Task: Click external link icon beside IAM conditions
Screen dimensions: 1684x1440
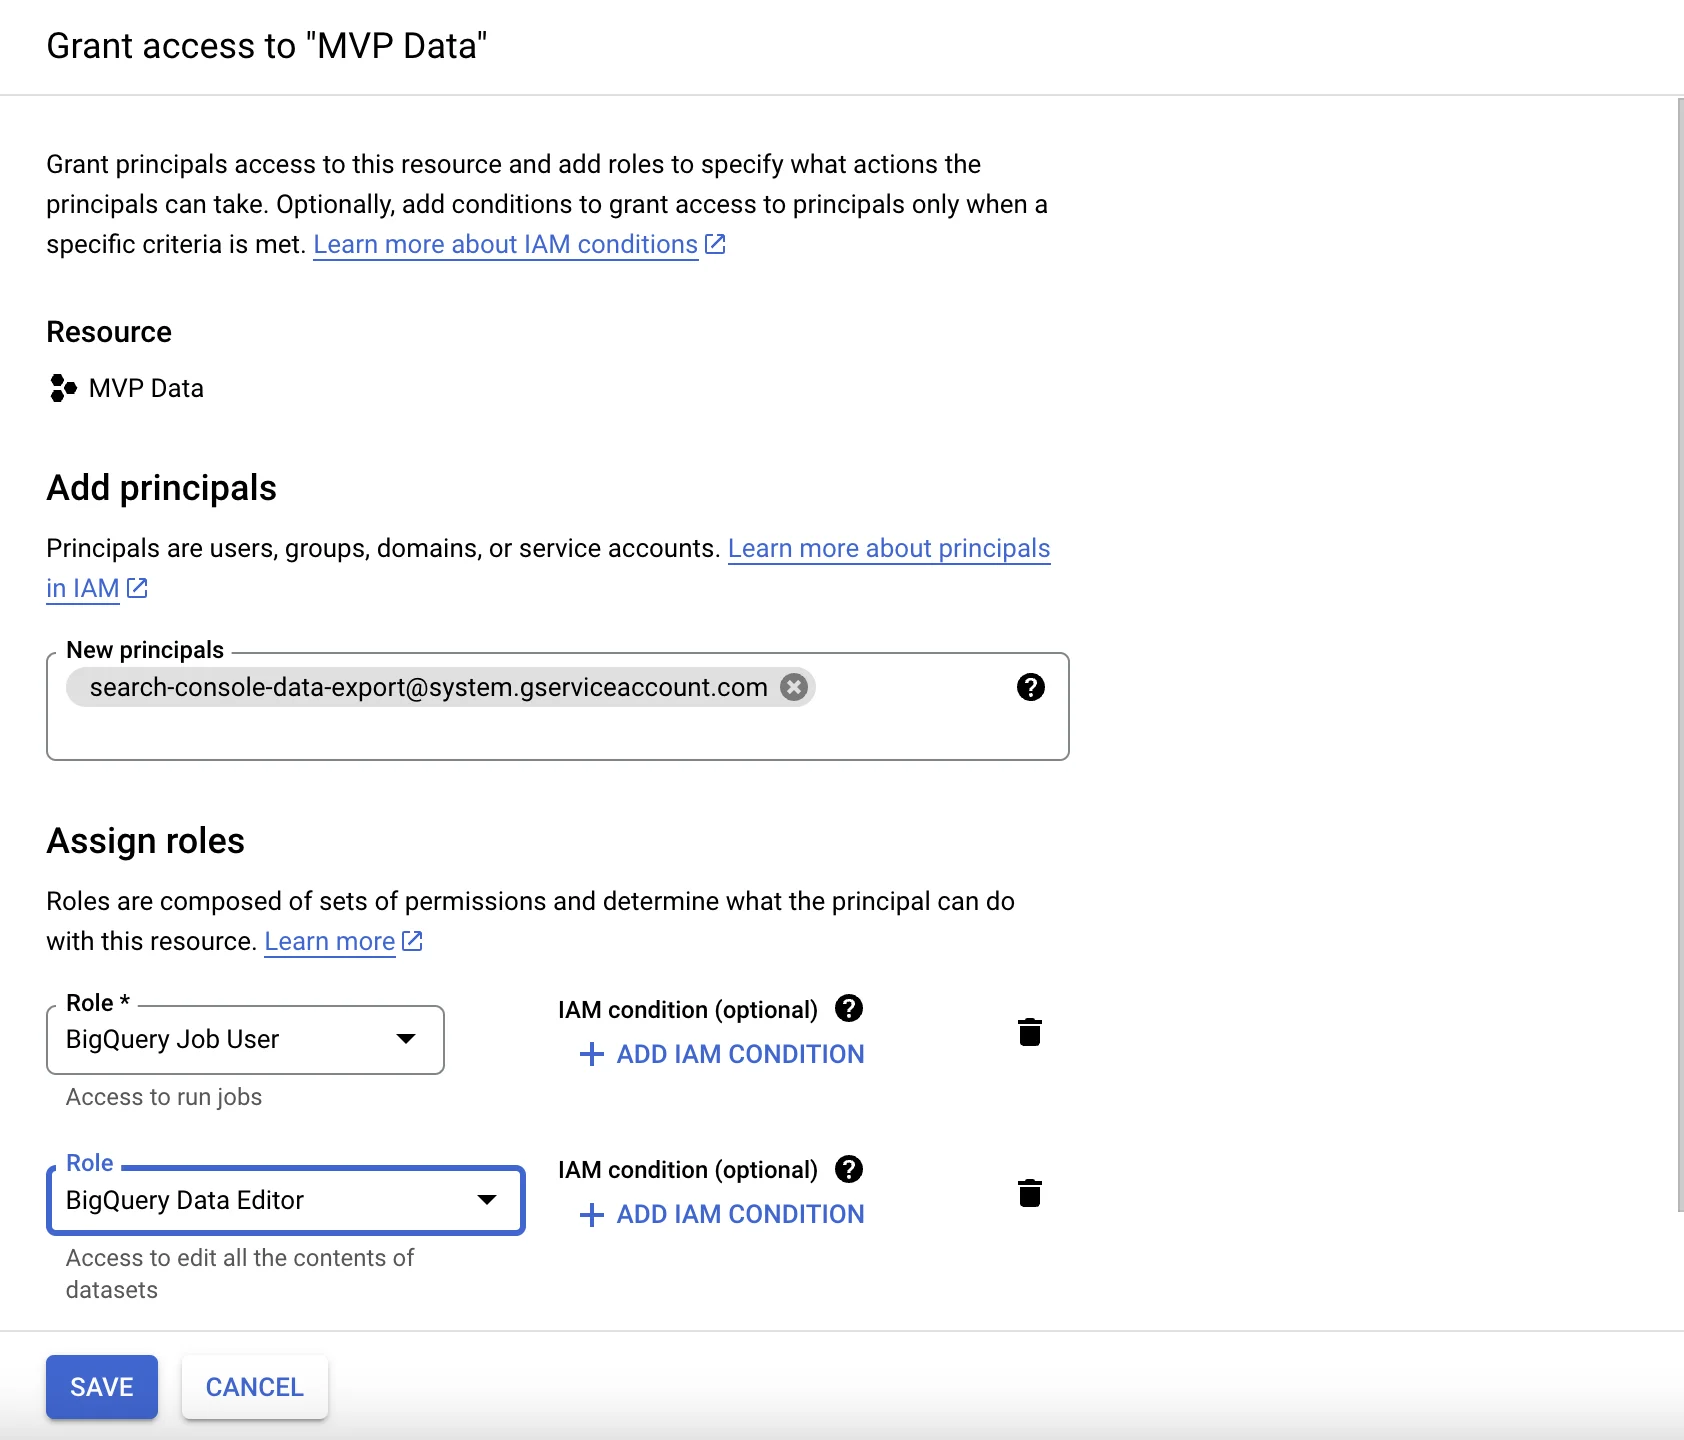Action: 715,244
